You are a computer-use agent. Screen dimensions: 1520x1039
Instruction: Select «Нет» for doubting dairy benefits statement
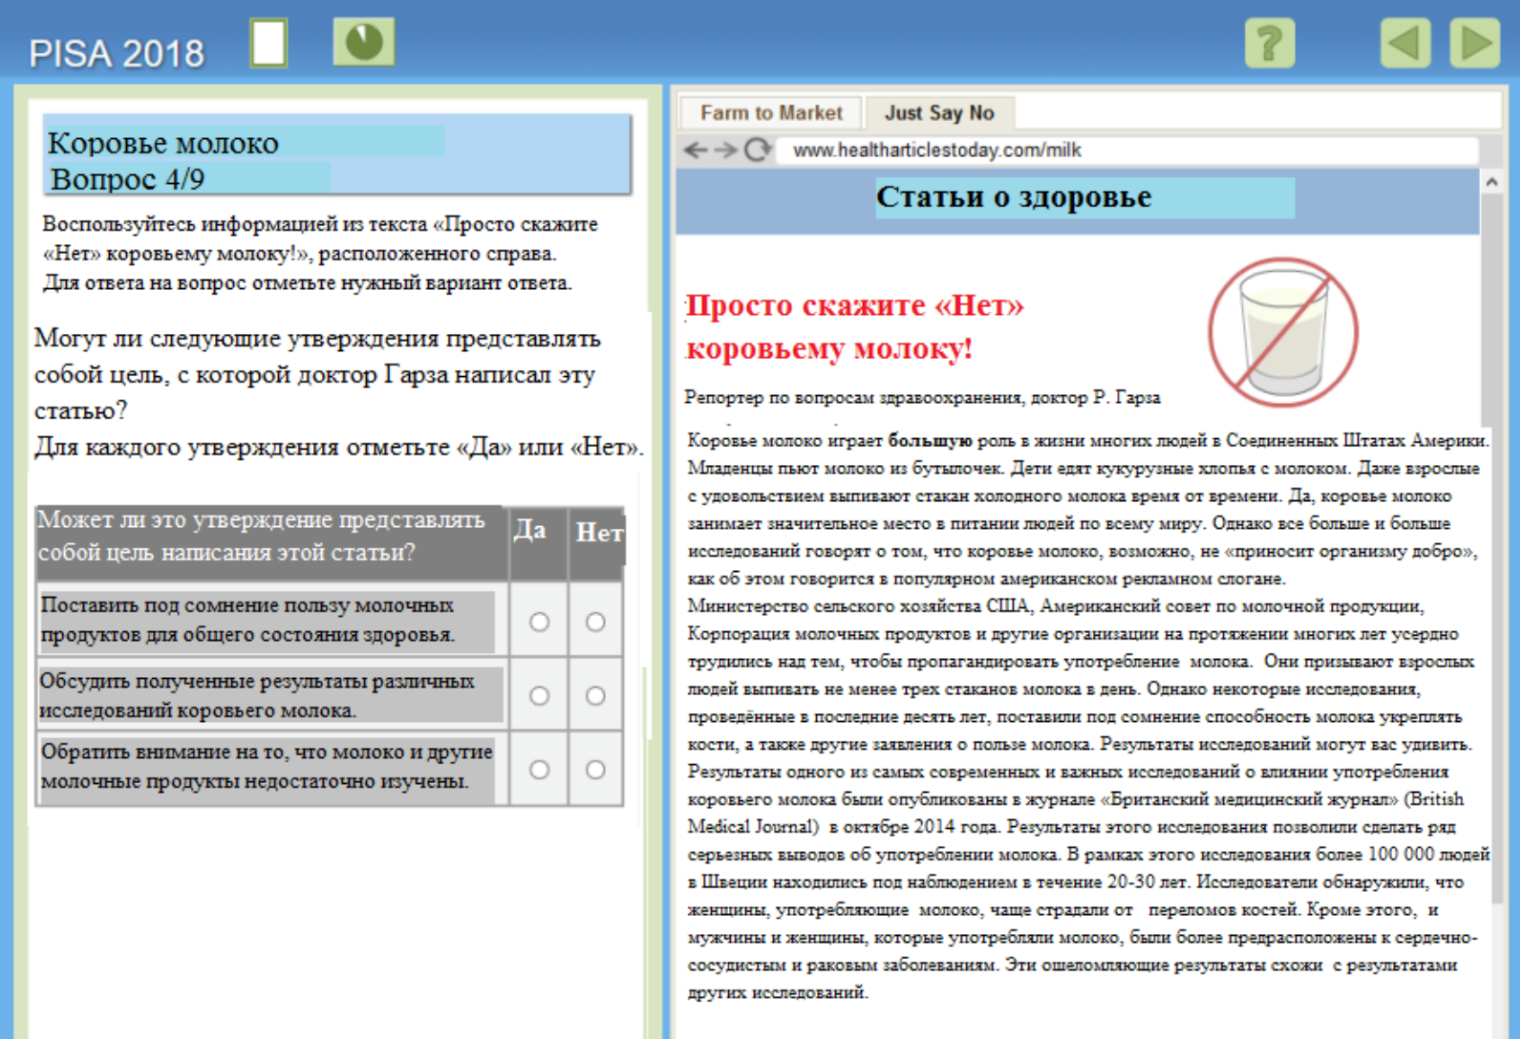pos(595,622)
